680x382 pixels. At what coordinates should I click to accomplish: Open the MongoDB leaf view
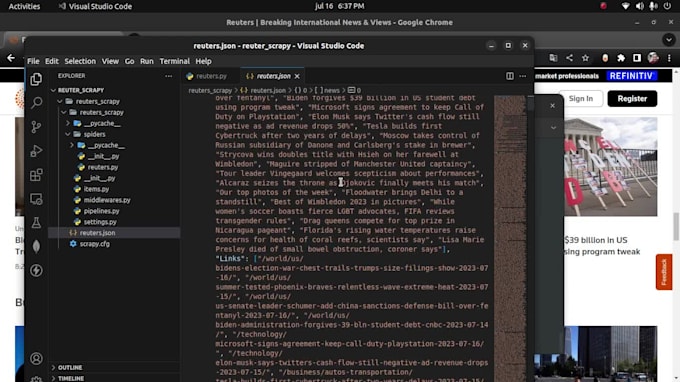(36, 246)
